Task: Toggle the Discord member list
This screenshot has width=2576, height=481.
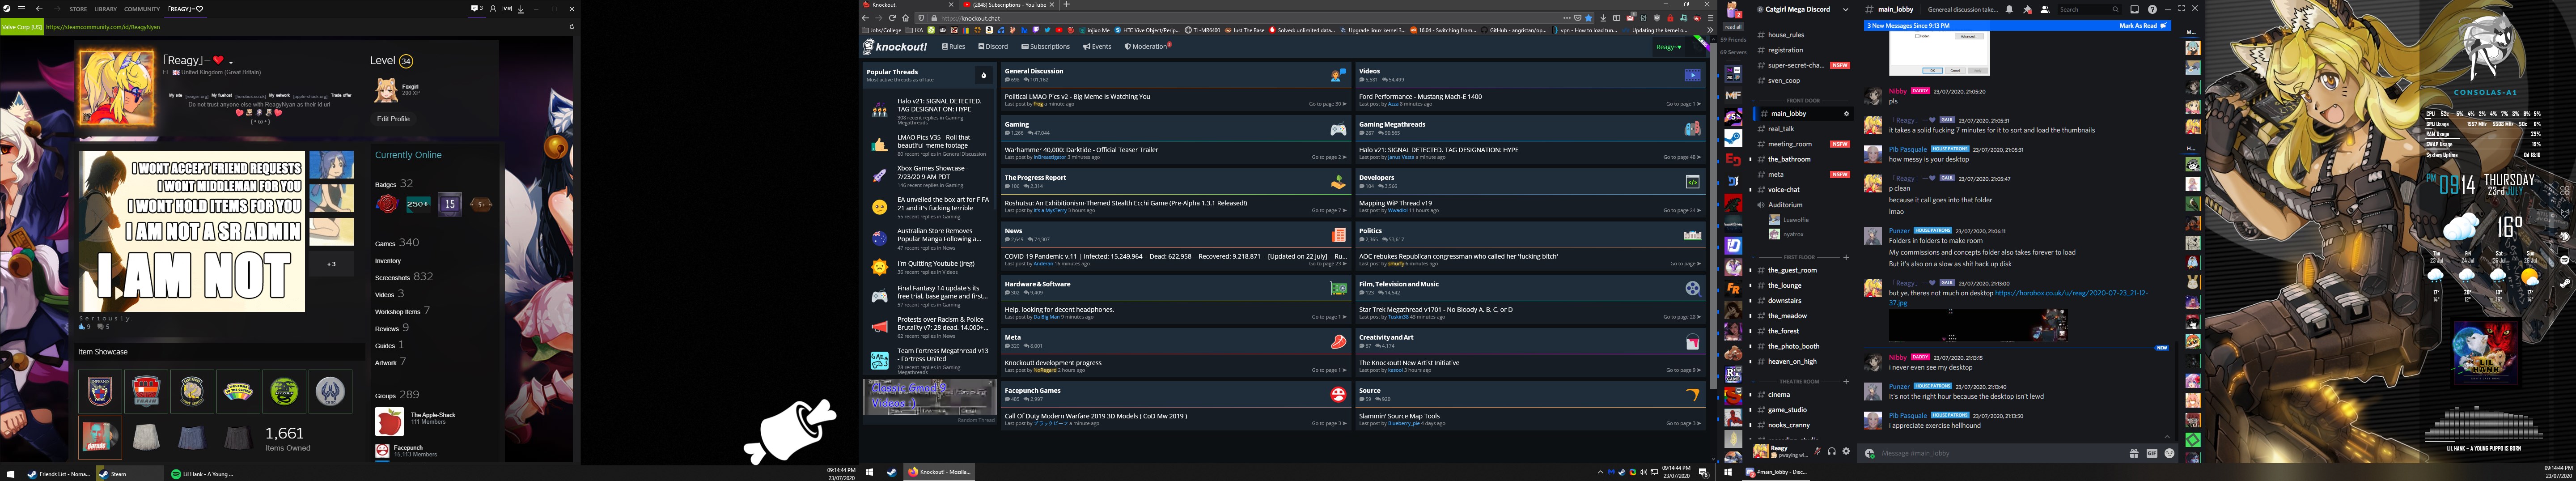Action: coord(2045,9)
